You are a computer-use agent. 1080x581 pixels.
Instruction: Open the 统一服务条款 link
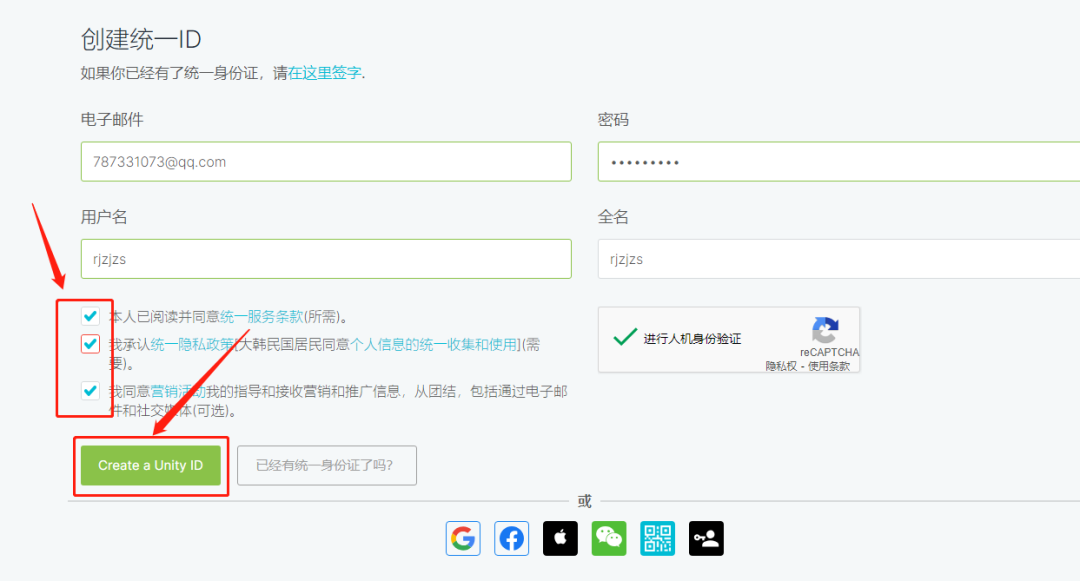coord(262,317)
